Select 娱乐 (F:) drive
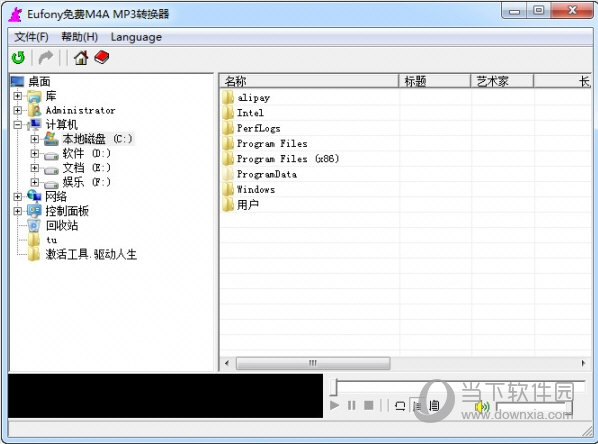The width and height of the screenshot is (598, 444). 87,182
